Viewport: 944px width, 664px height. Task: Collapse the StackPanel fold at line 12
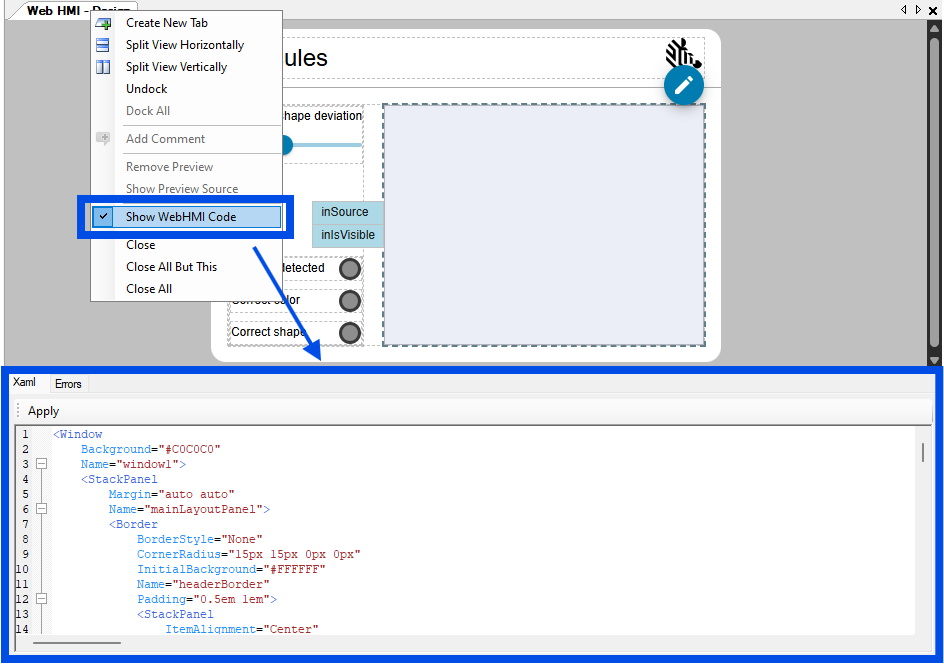[41, 599]
